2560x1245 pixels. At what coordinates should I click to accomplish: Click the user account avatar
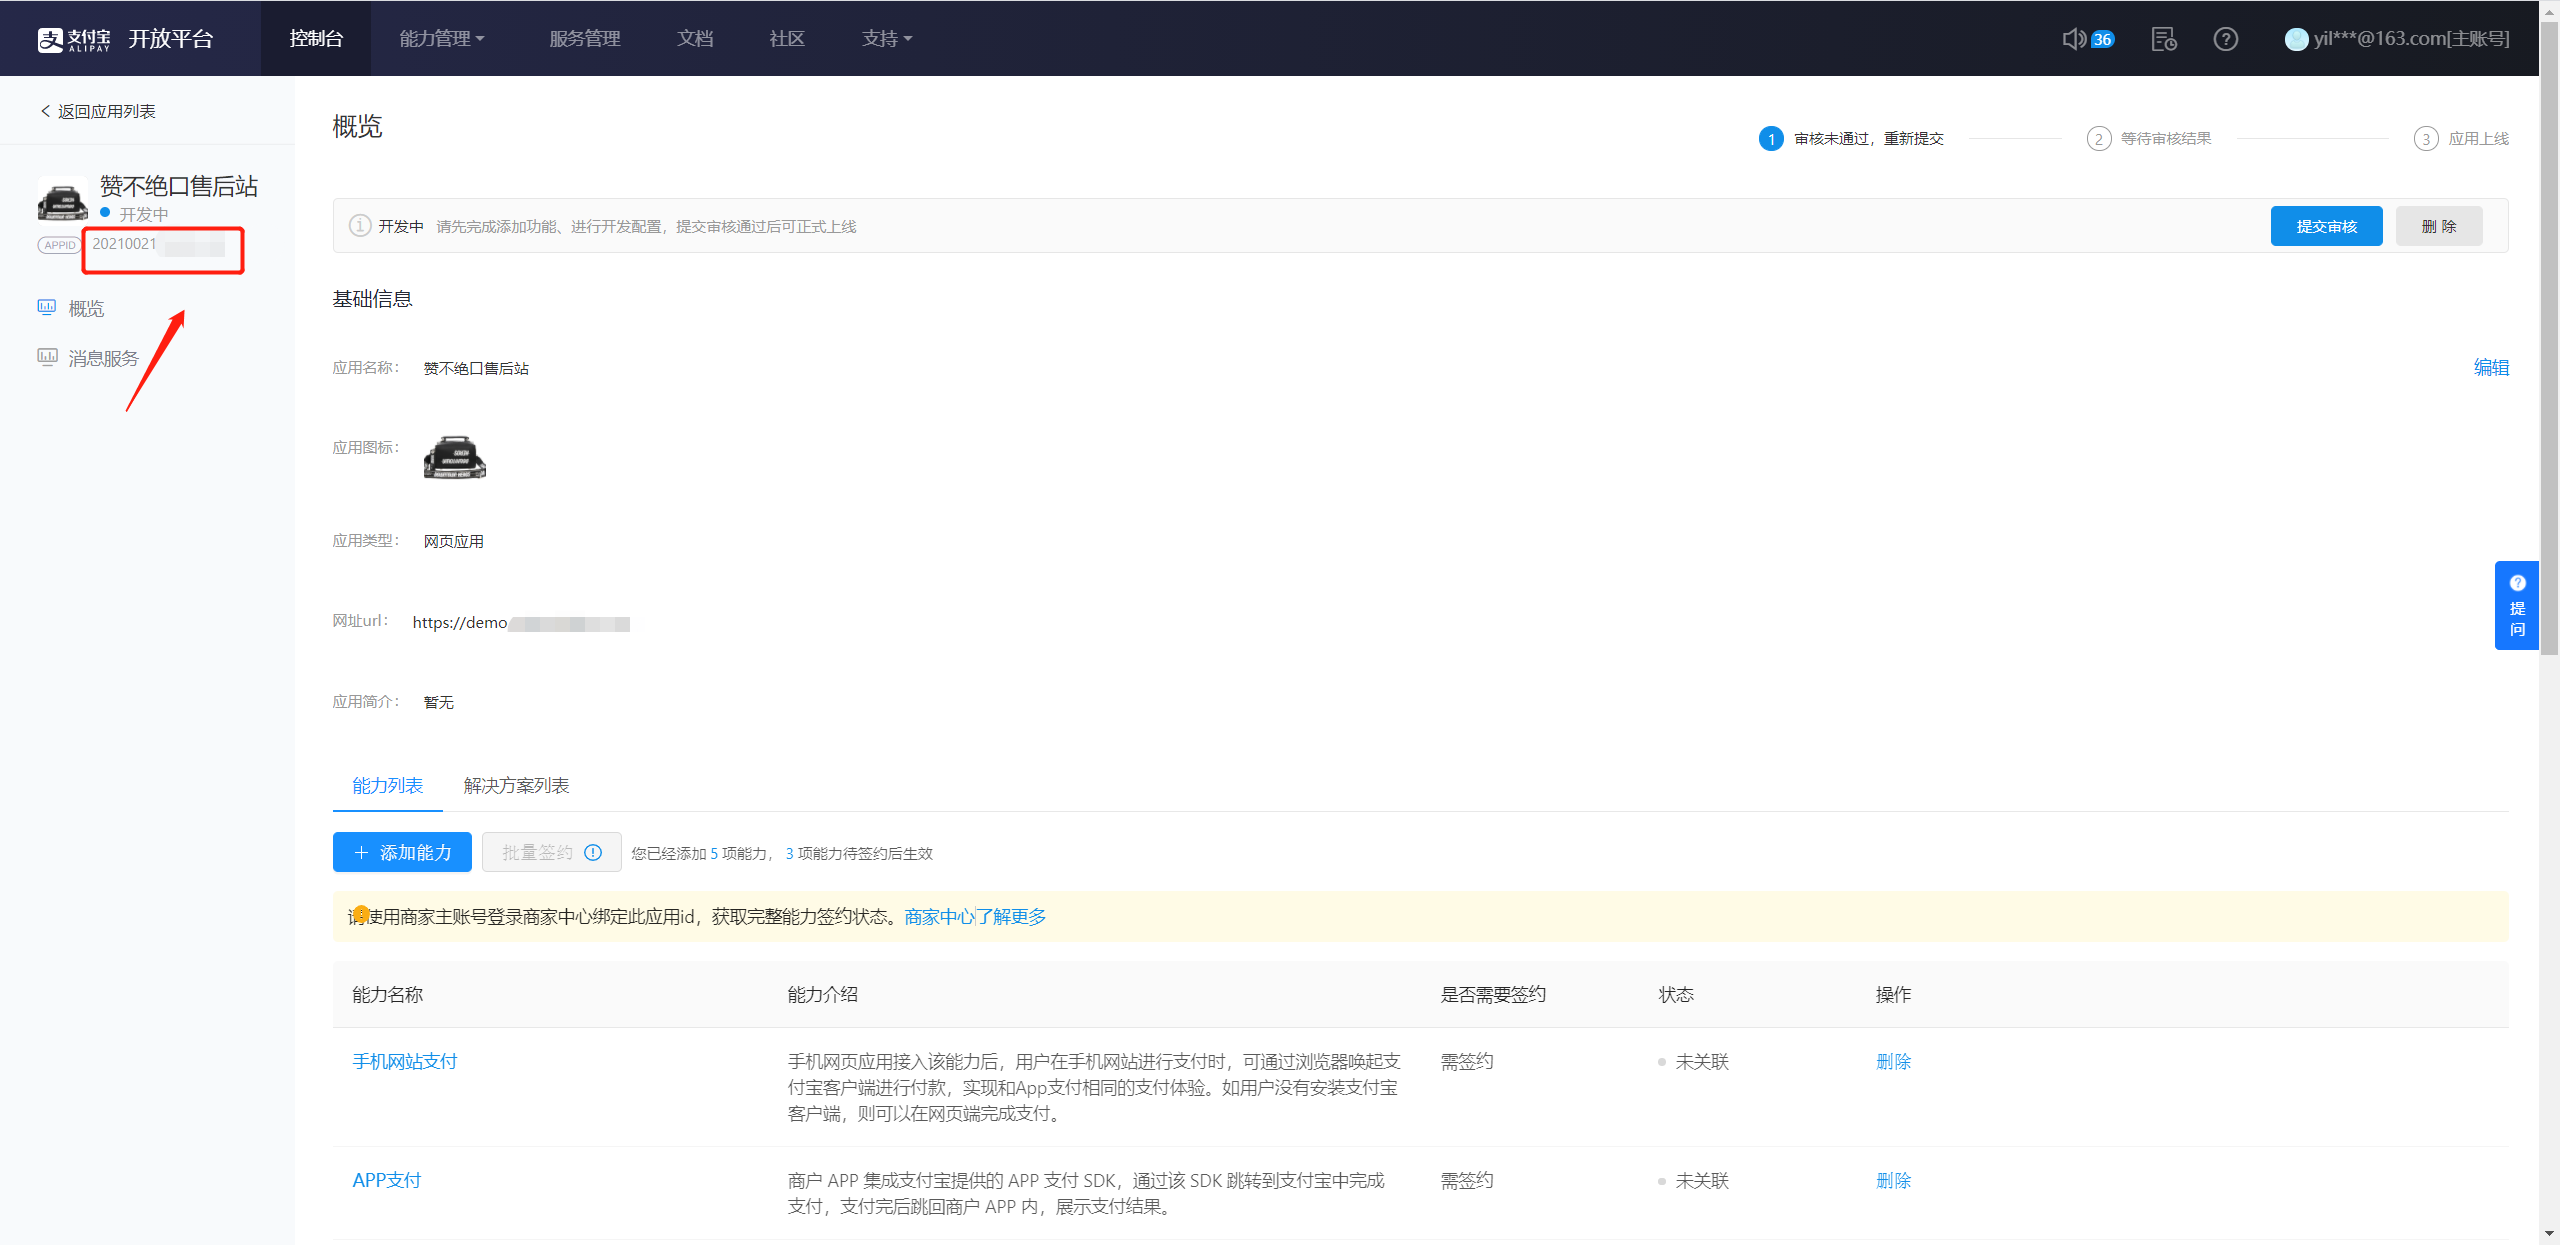(2296, 39)
